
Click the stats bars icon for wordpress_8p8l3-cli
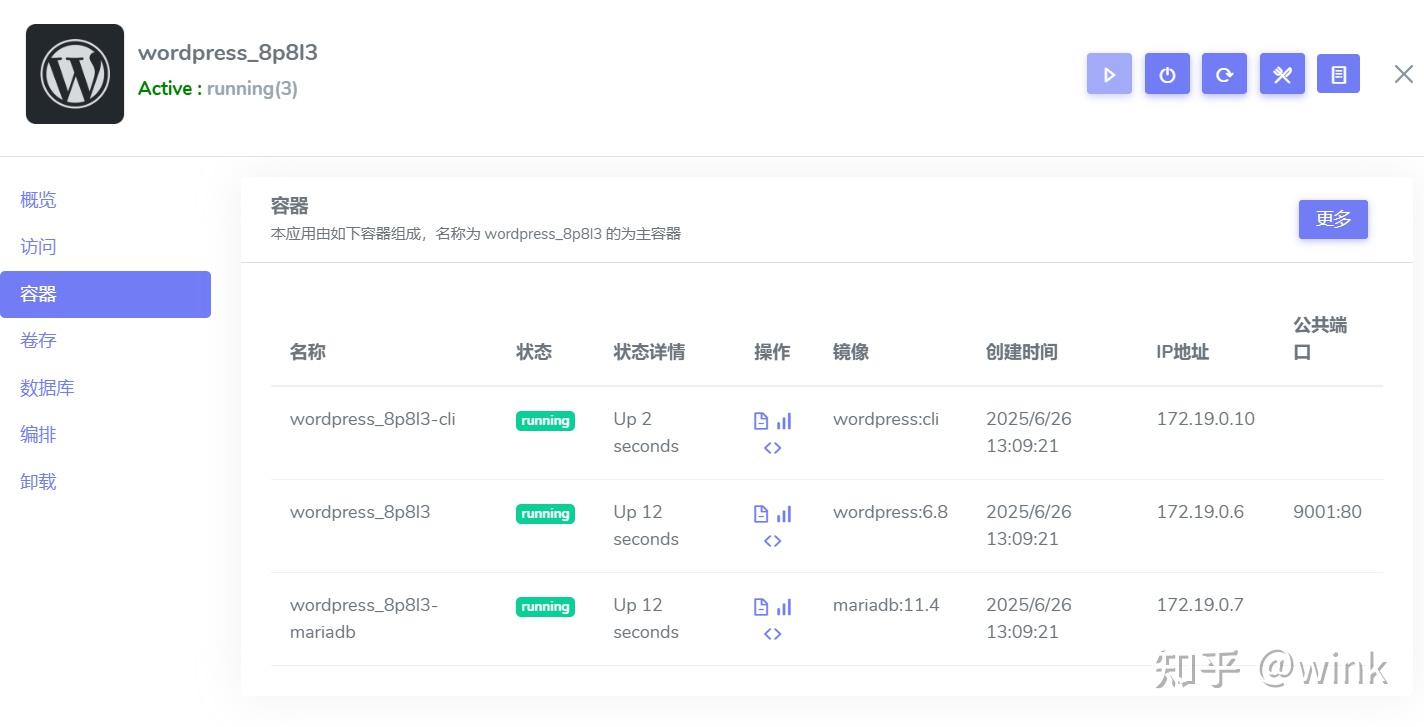click(x=785, y=420)
